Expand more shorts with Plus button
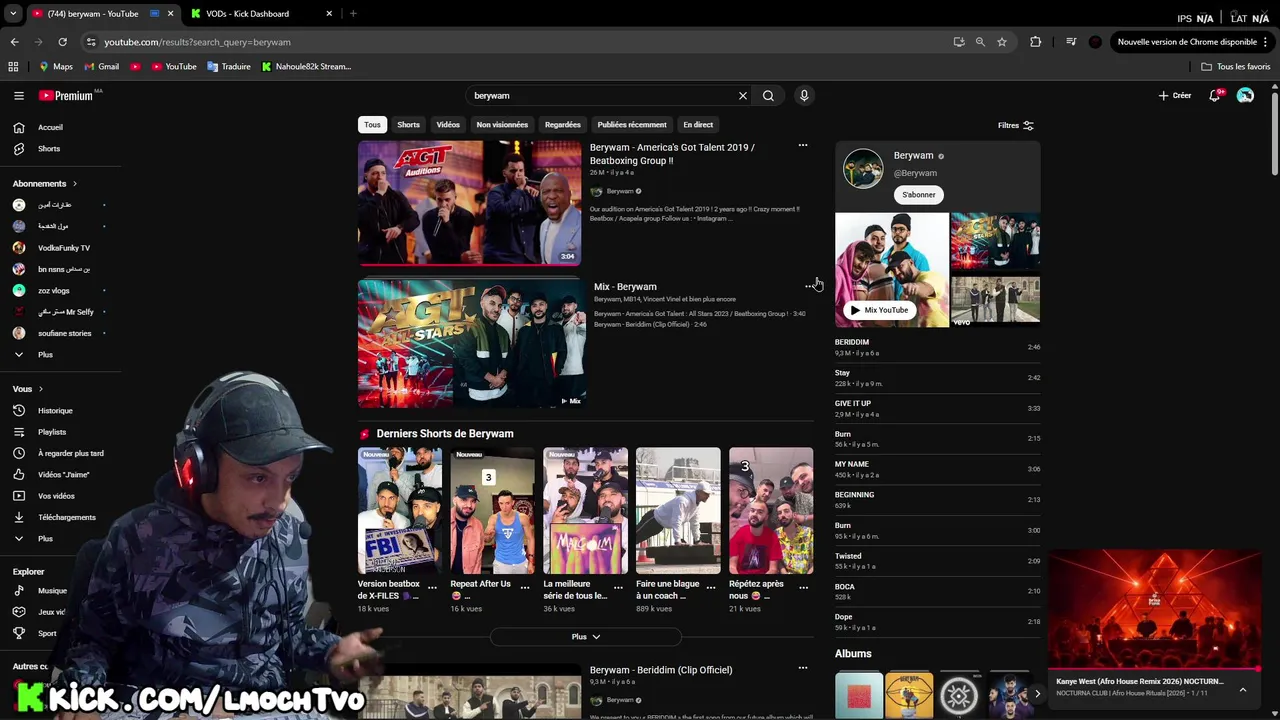The height and width of the screenshot is (720, 1280). point(586,637)
